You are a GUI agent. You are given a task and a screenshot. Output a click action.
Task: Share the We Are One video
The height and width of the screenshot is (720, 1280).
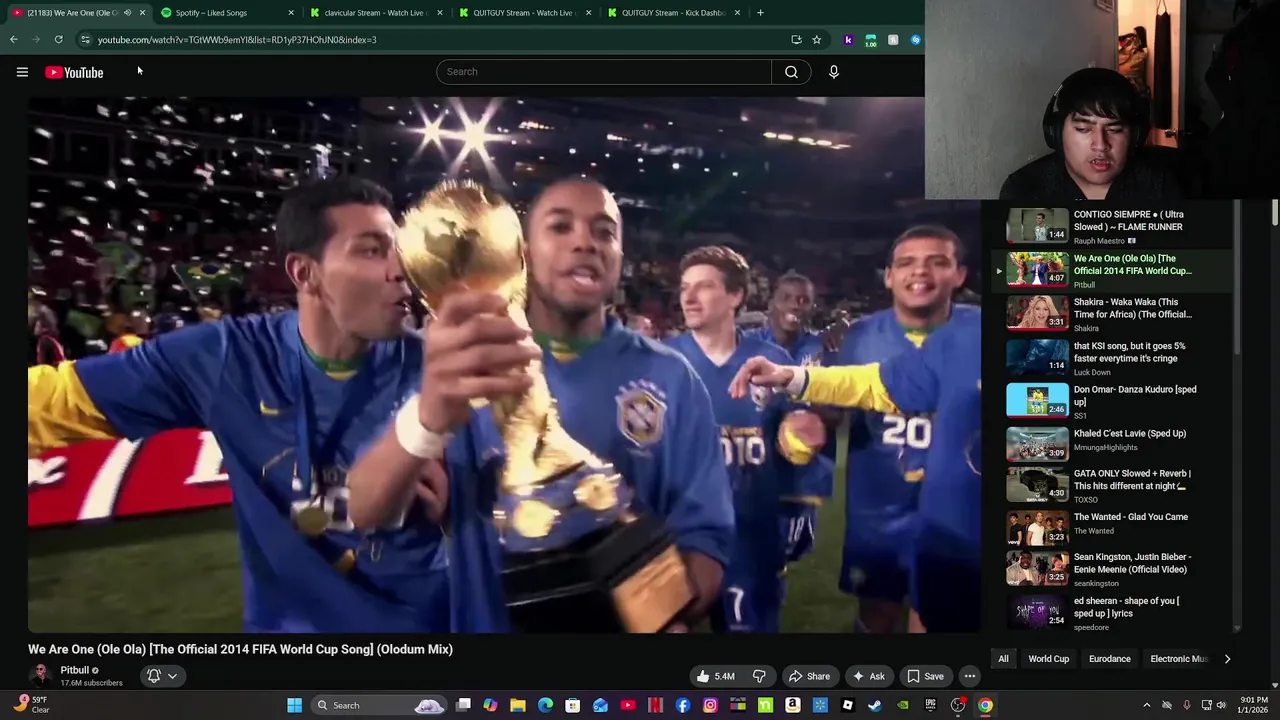click(809, 676)
